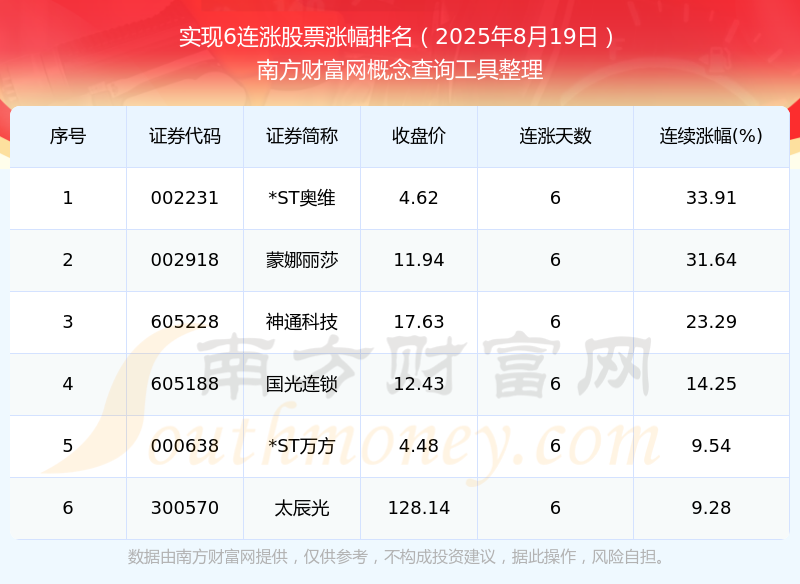Click rank number 4 in 序号 column

68,384
